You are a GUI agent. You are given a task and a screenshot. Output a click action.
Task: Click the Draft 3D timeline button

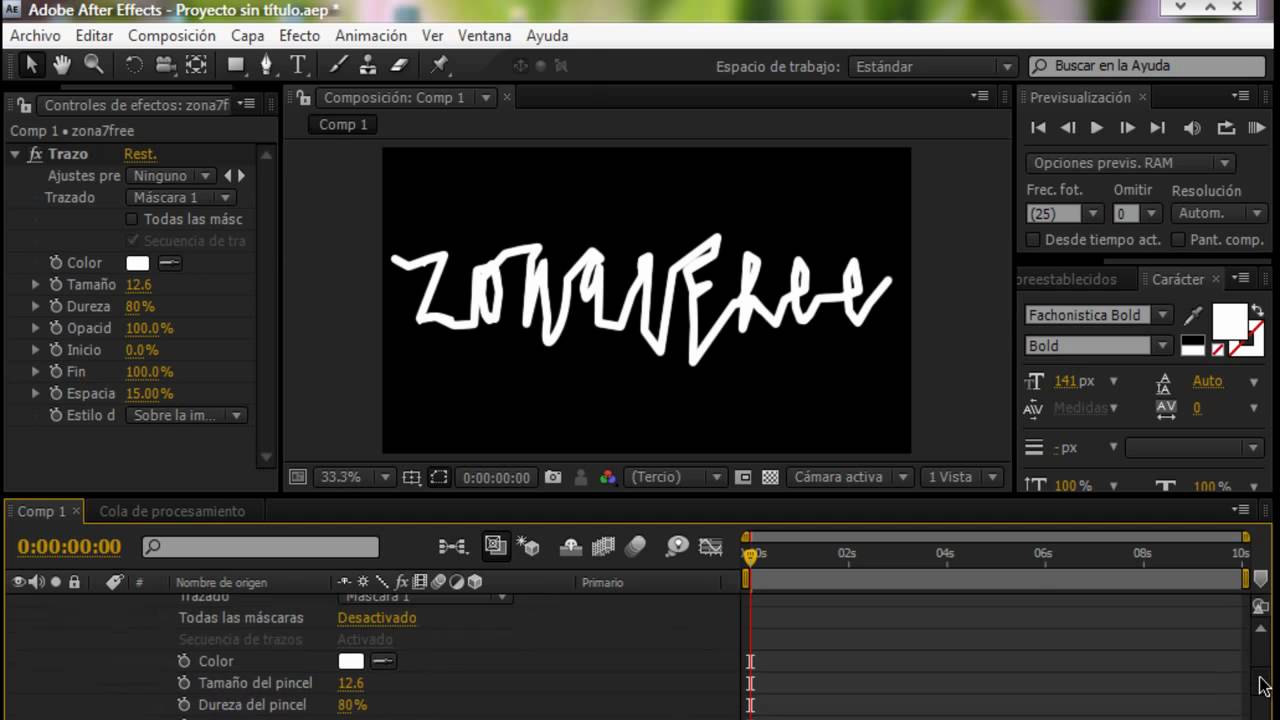click(x=528, y=546)
